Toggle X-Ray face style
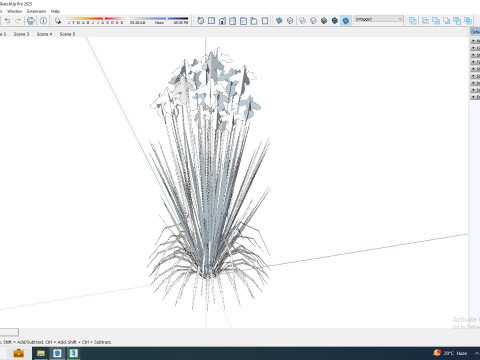Image resolution: width=480 pixels, height=360 pixels. click(279, 21)
